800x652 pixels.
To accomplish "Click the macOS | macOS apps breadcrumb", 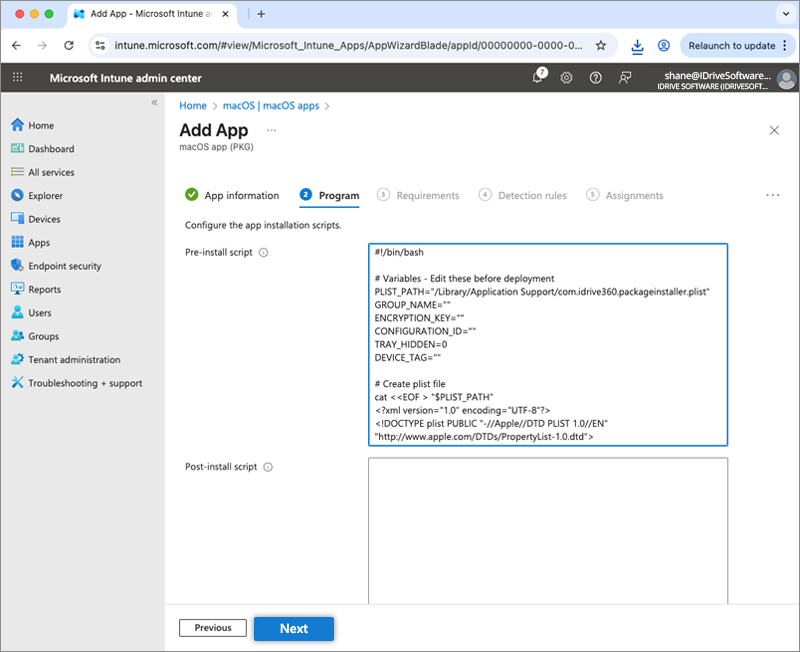I will pos(270,106).
